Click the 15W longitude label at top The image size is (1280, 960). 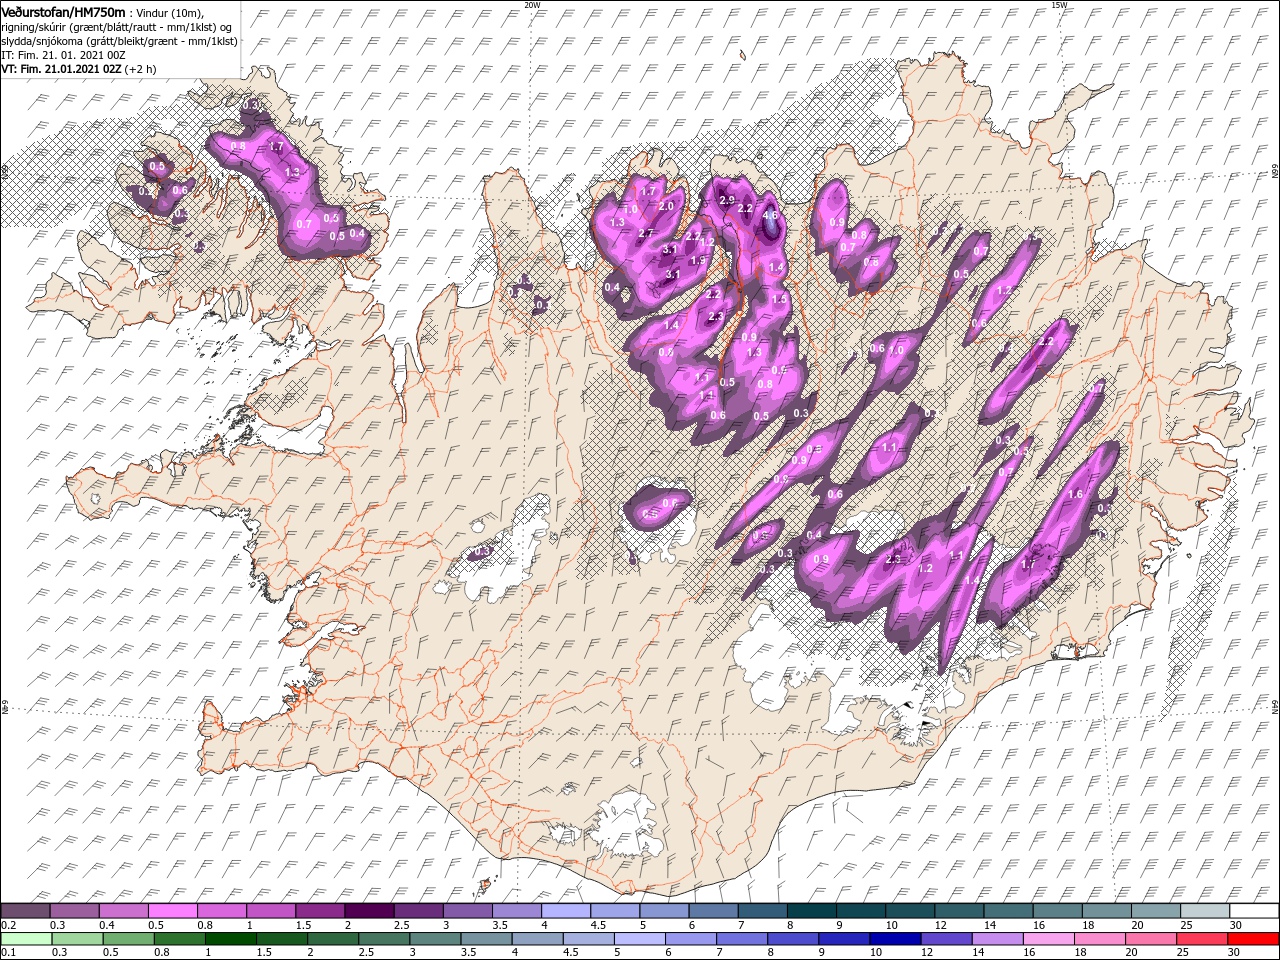(1060, 5)
